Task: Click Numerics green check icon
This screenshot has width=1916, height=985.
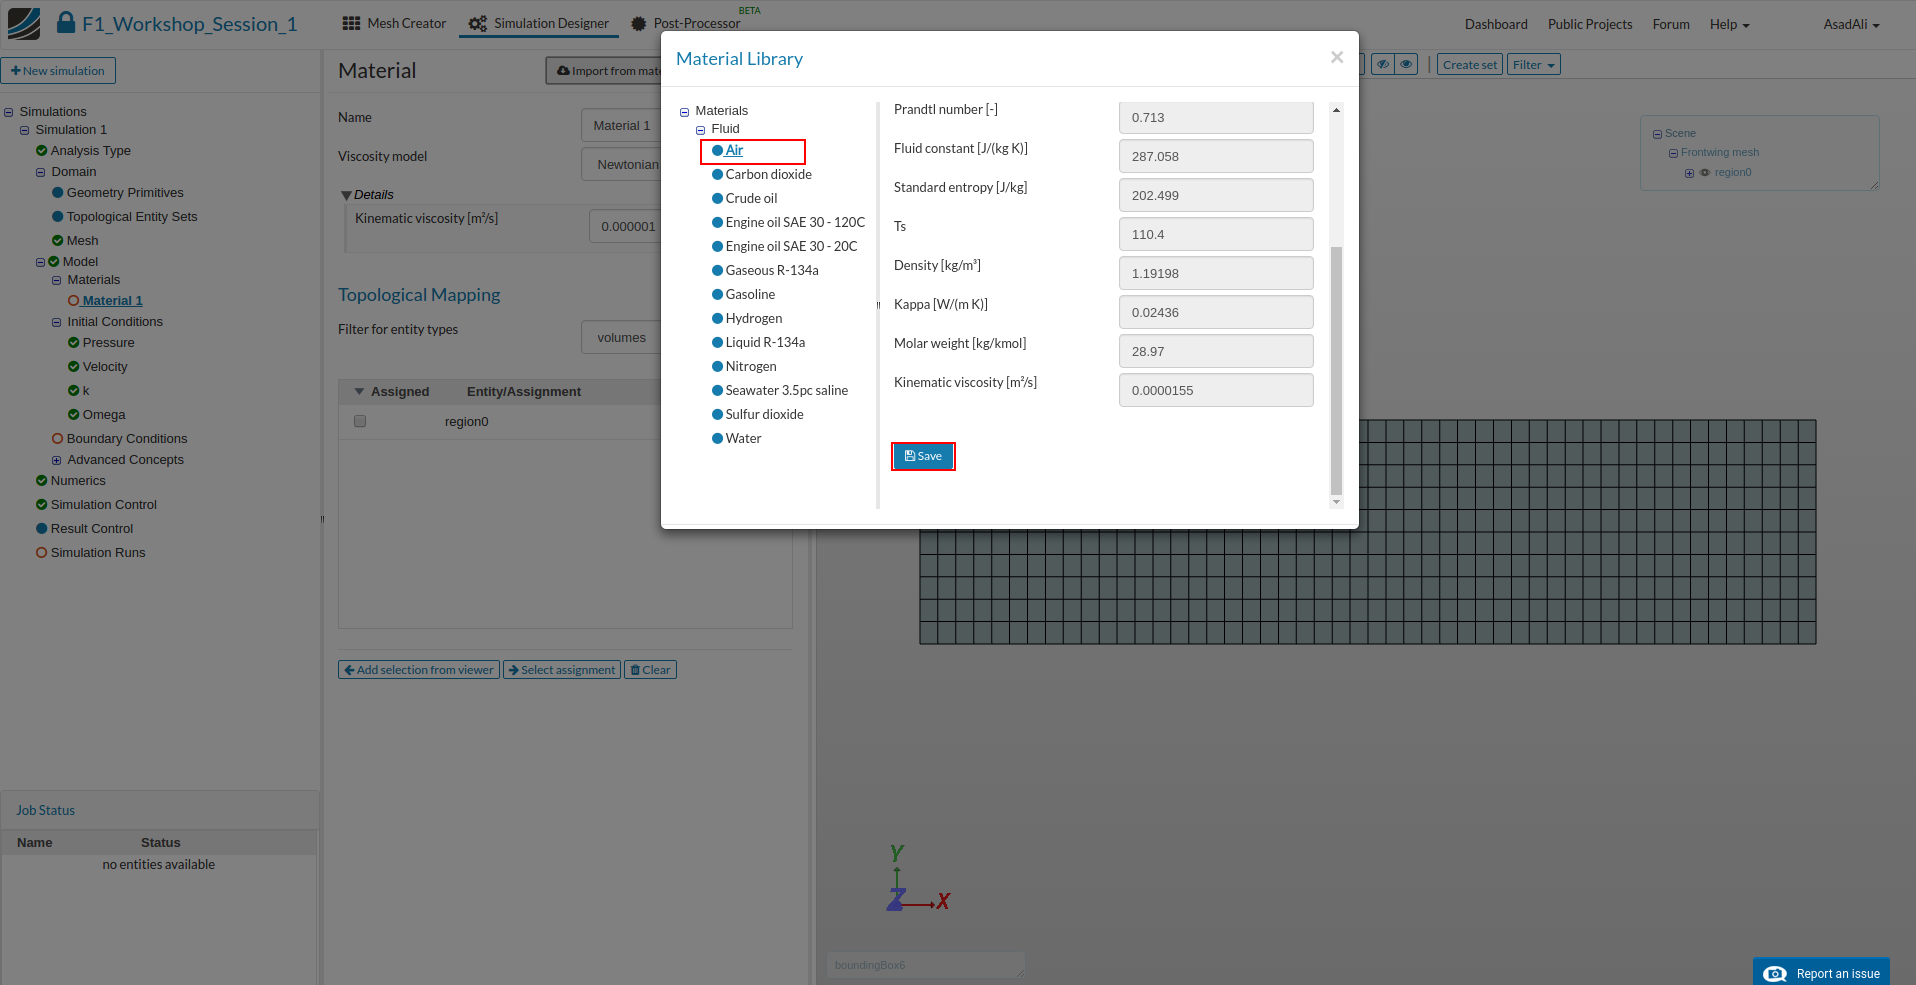Action: pyautogui.click(x=41, y=481)
